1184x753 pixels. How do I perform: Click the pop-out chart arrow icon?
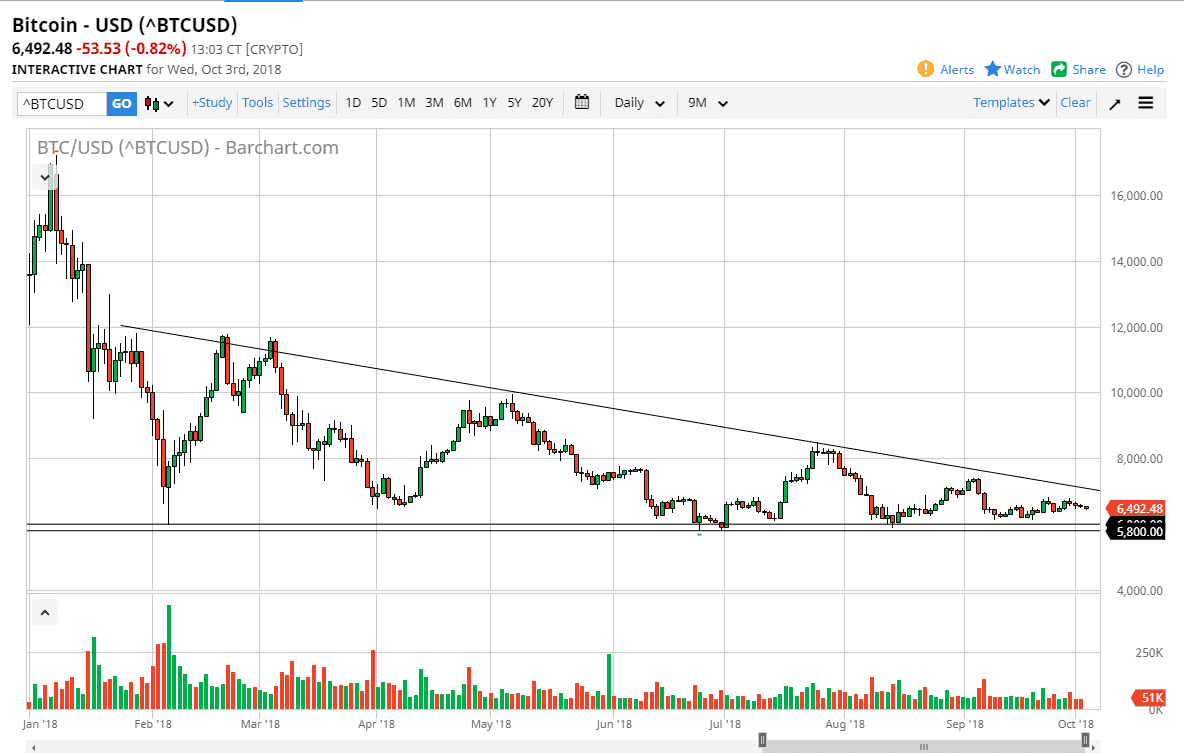coord(1114,103)
